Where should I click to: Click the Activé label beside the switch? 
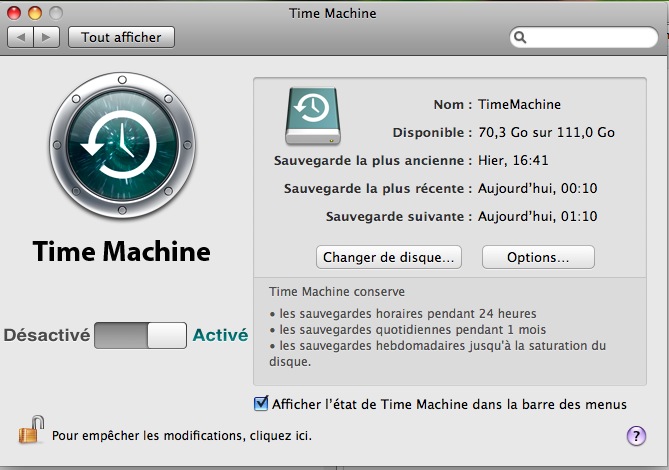(220, 336)
